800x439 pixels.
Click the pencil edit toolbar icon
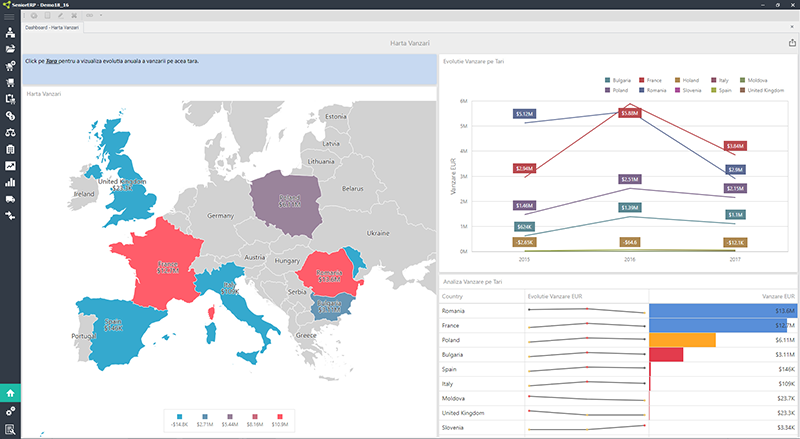coord(61,15)
